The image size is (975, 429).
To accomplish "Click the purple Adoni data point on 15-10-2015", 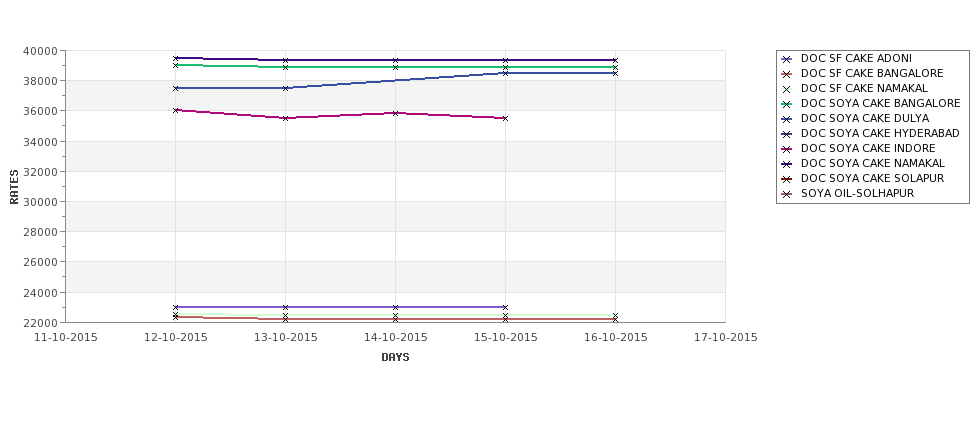I will click(505, 307).
